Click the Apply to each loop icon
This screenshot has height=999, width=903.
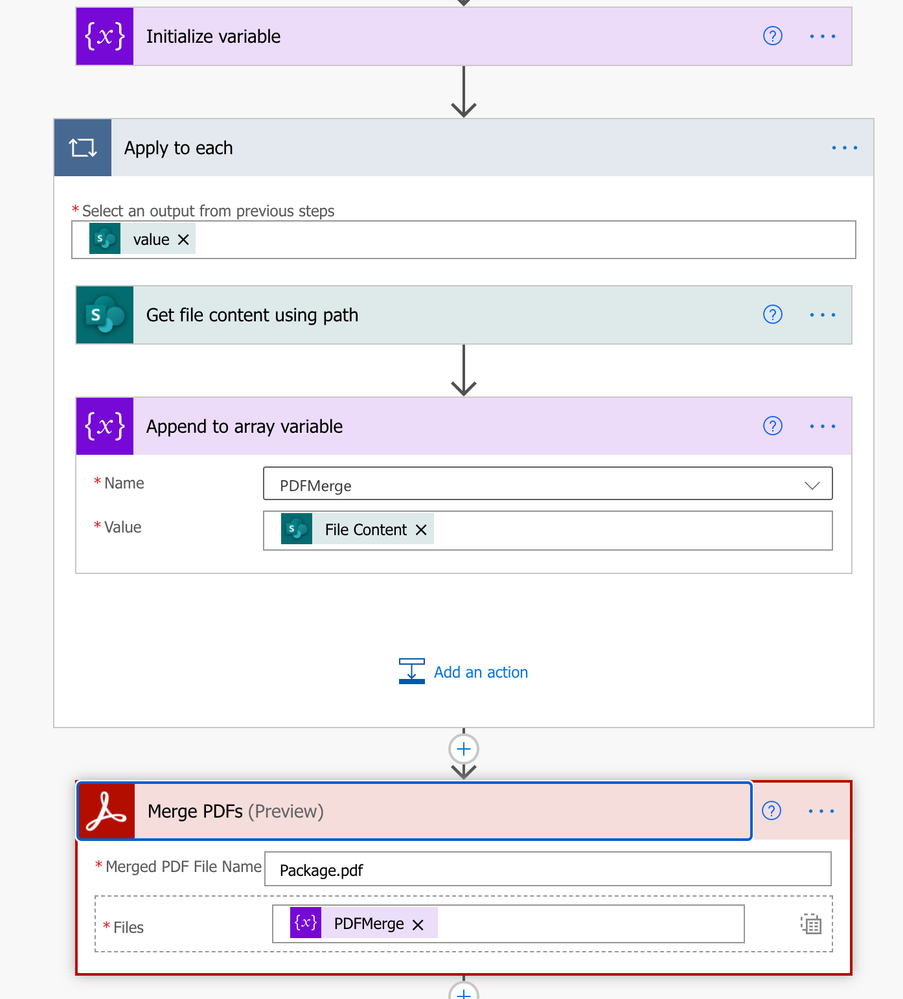pos(83,148)
